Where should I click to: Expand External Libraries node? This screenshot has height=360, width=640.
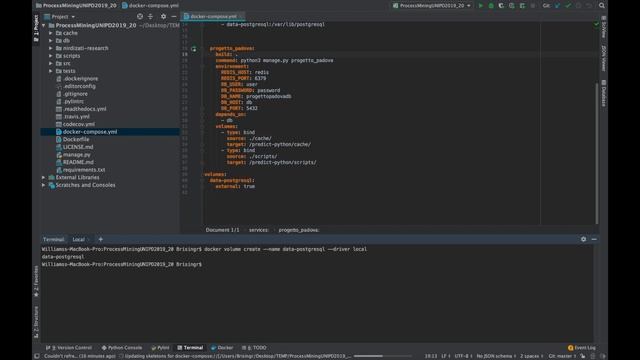pyautogui.click(x=44, y=178)
